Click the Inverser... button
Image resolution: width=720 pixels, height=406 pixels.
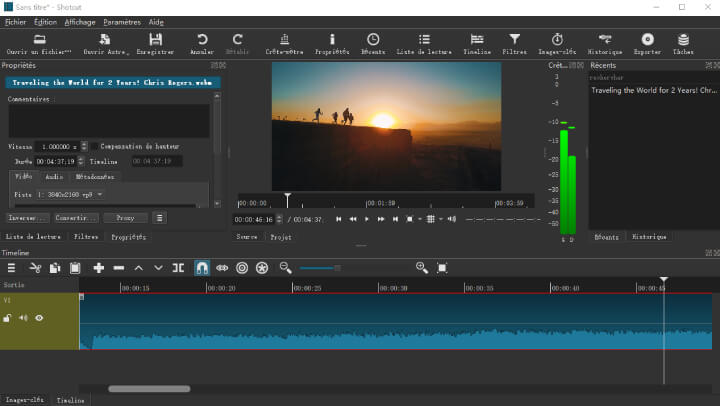(27, 217)
